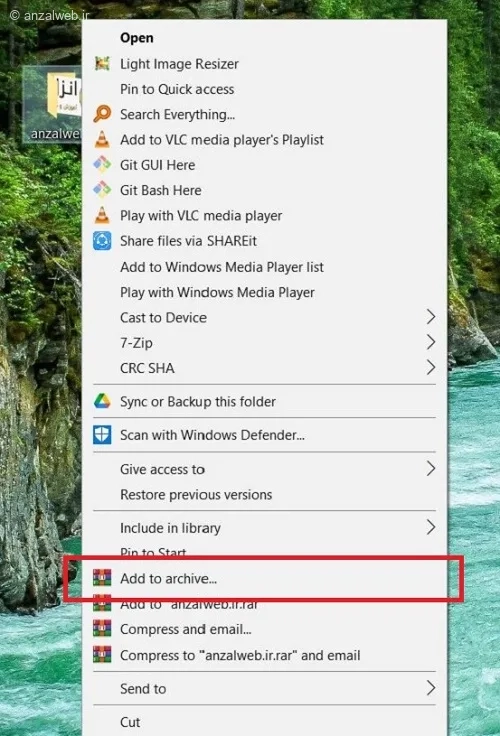
Task: Select Git GUI Here entry
Action: click(x=265, y=165)
